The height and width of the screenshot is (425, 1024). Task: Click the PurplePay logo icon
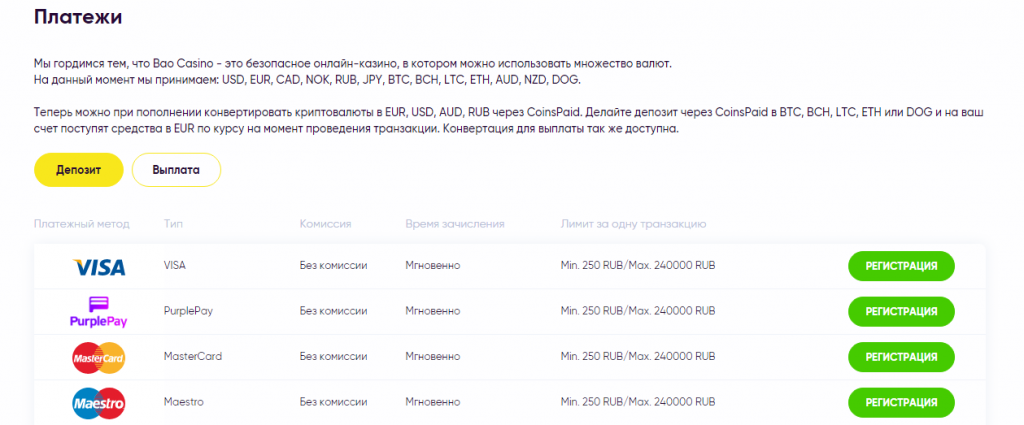click(x=98, y=312)
